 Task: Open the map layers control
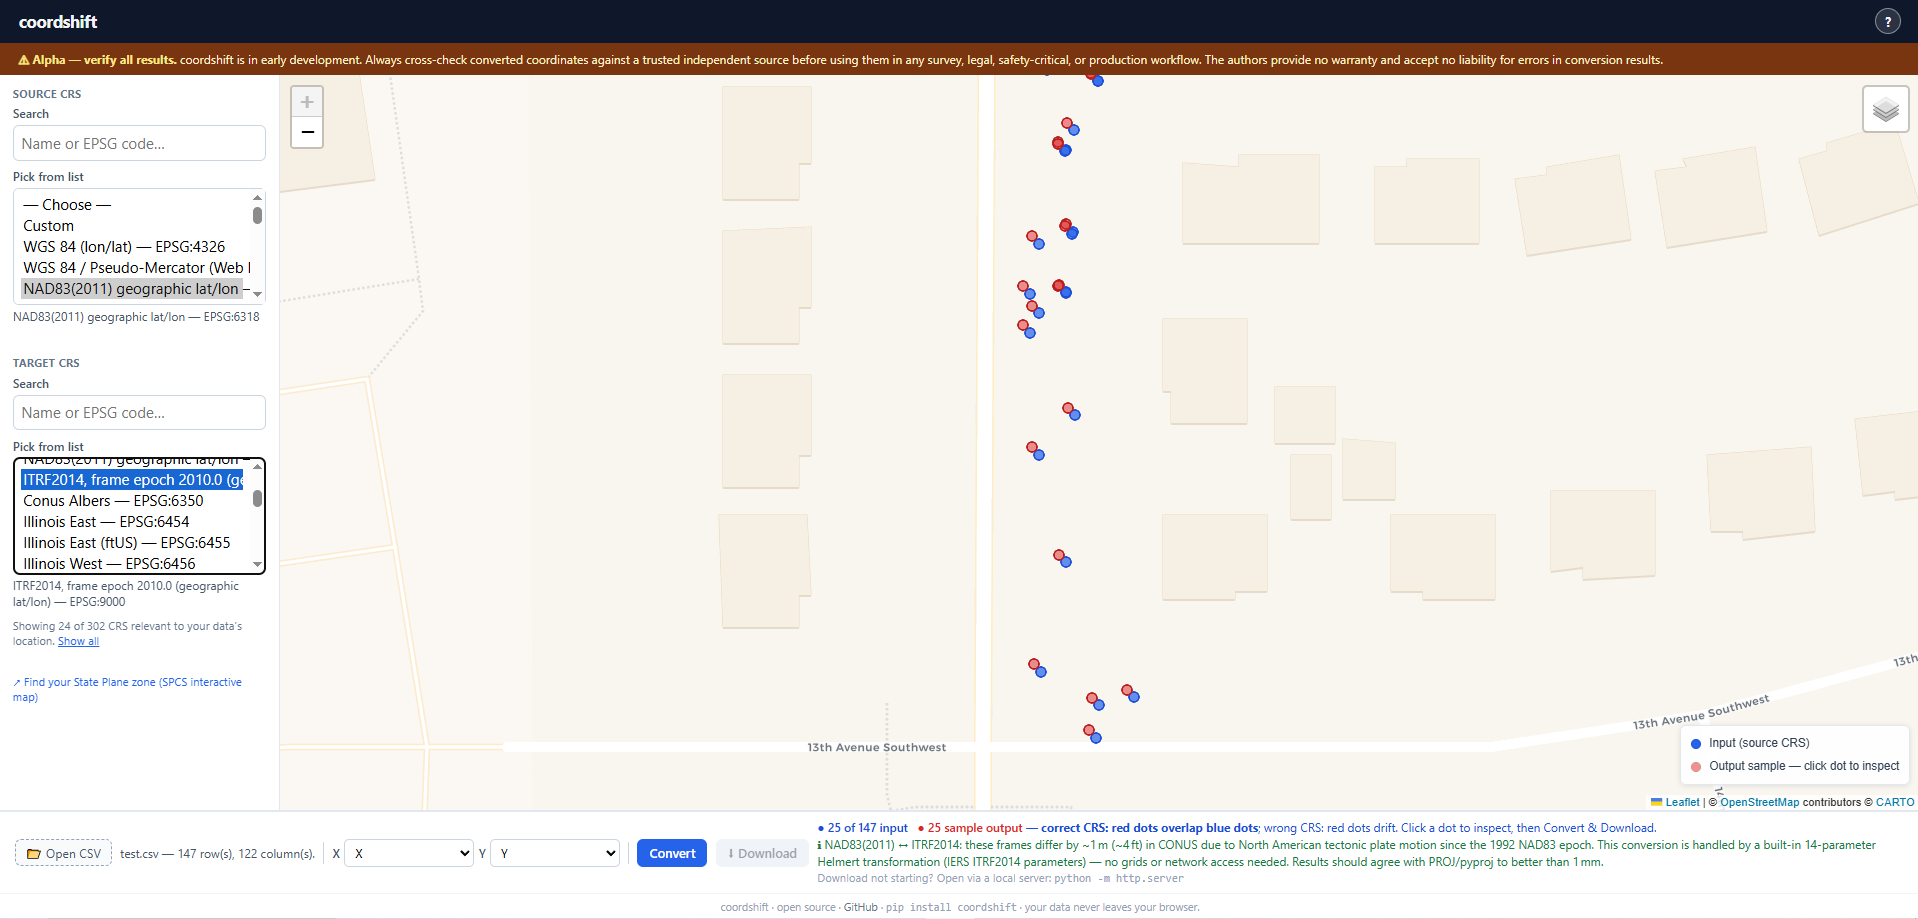click(1885, 109)
